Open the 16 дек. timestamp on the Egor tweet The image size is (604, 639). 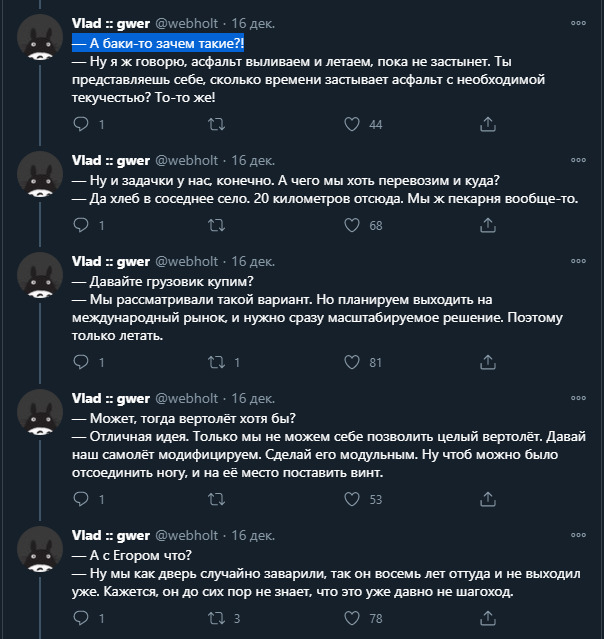254,535
